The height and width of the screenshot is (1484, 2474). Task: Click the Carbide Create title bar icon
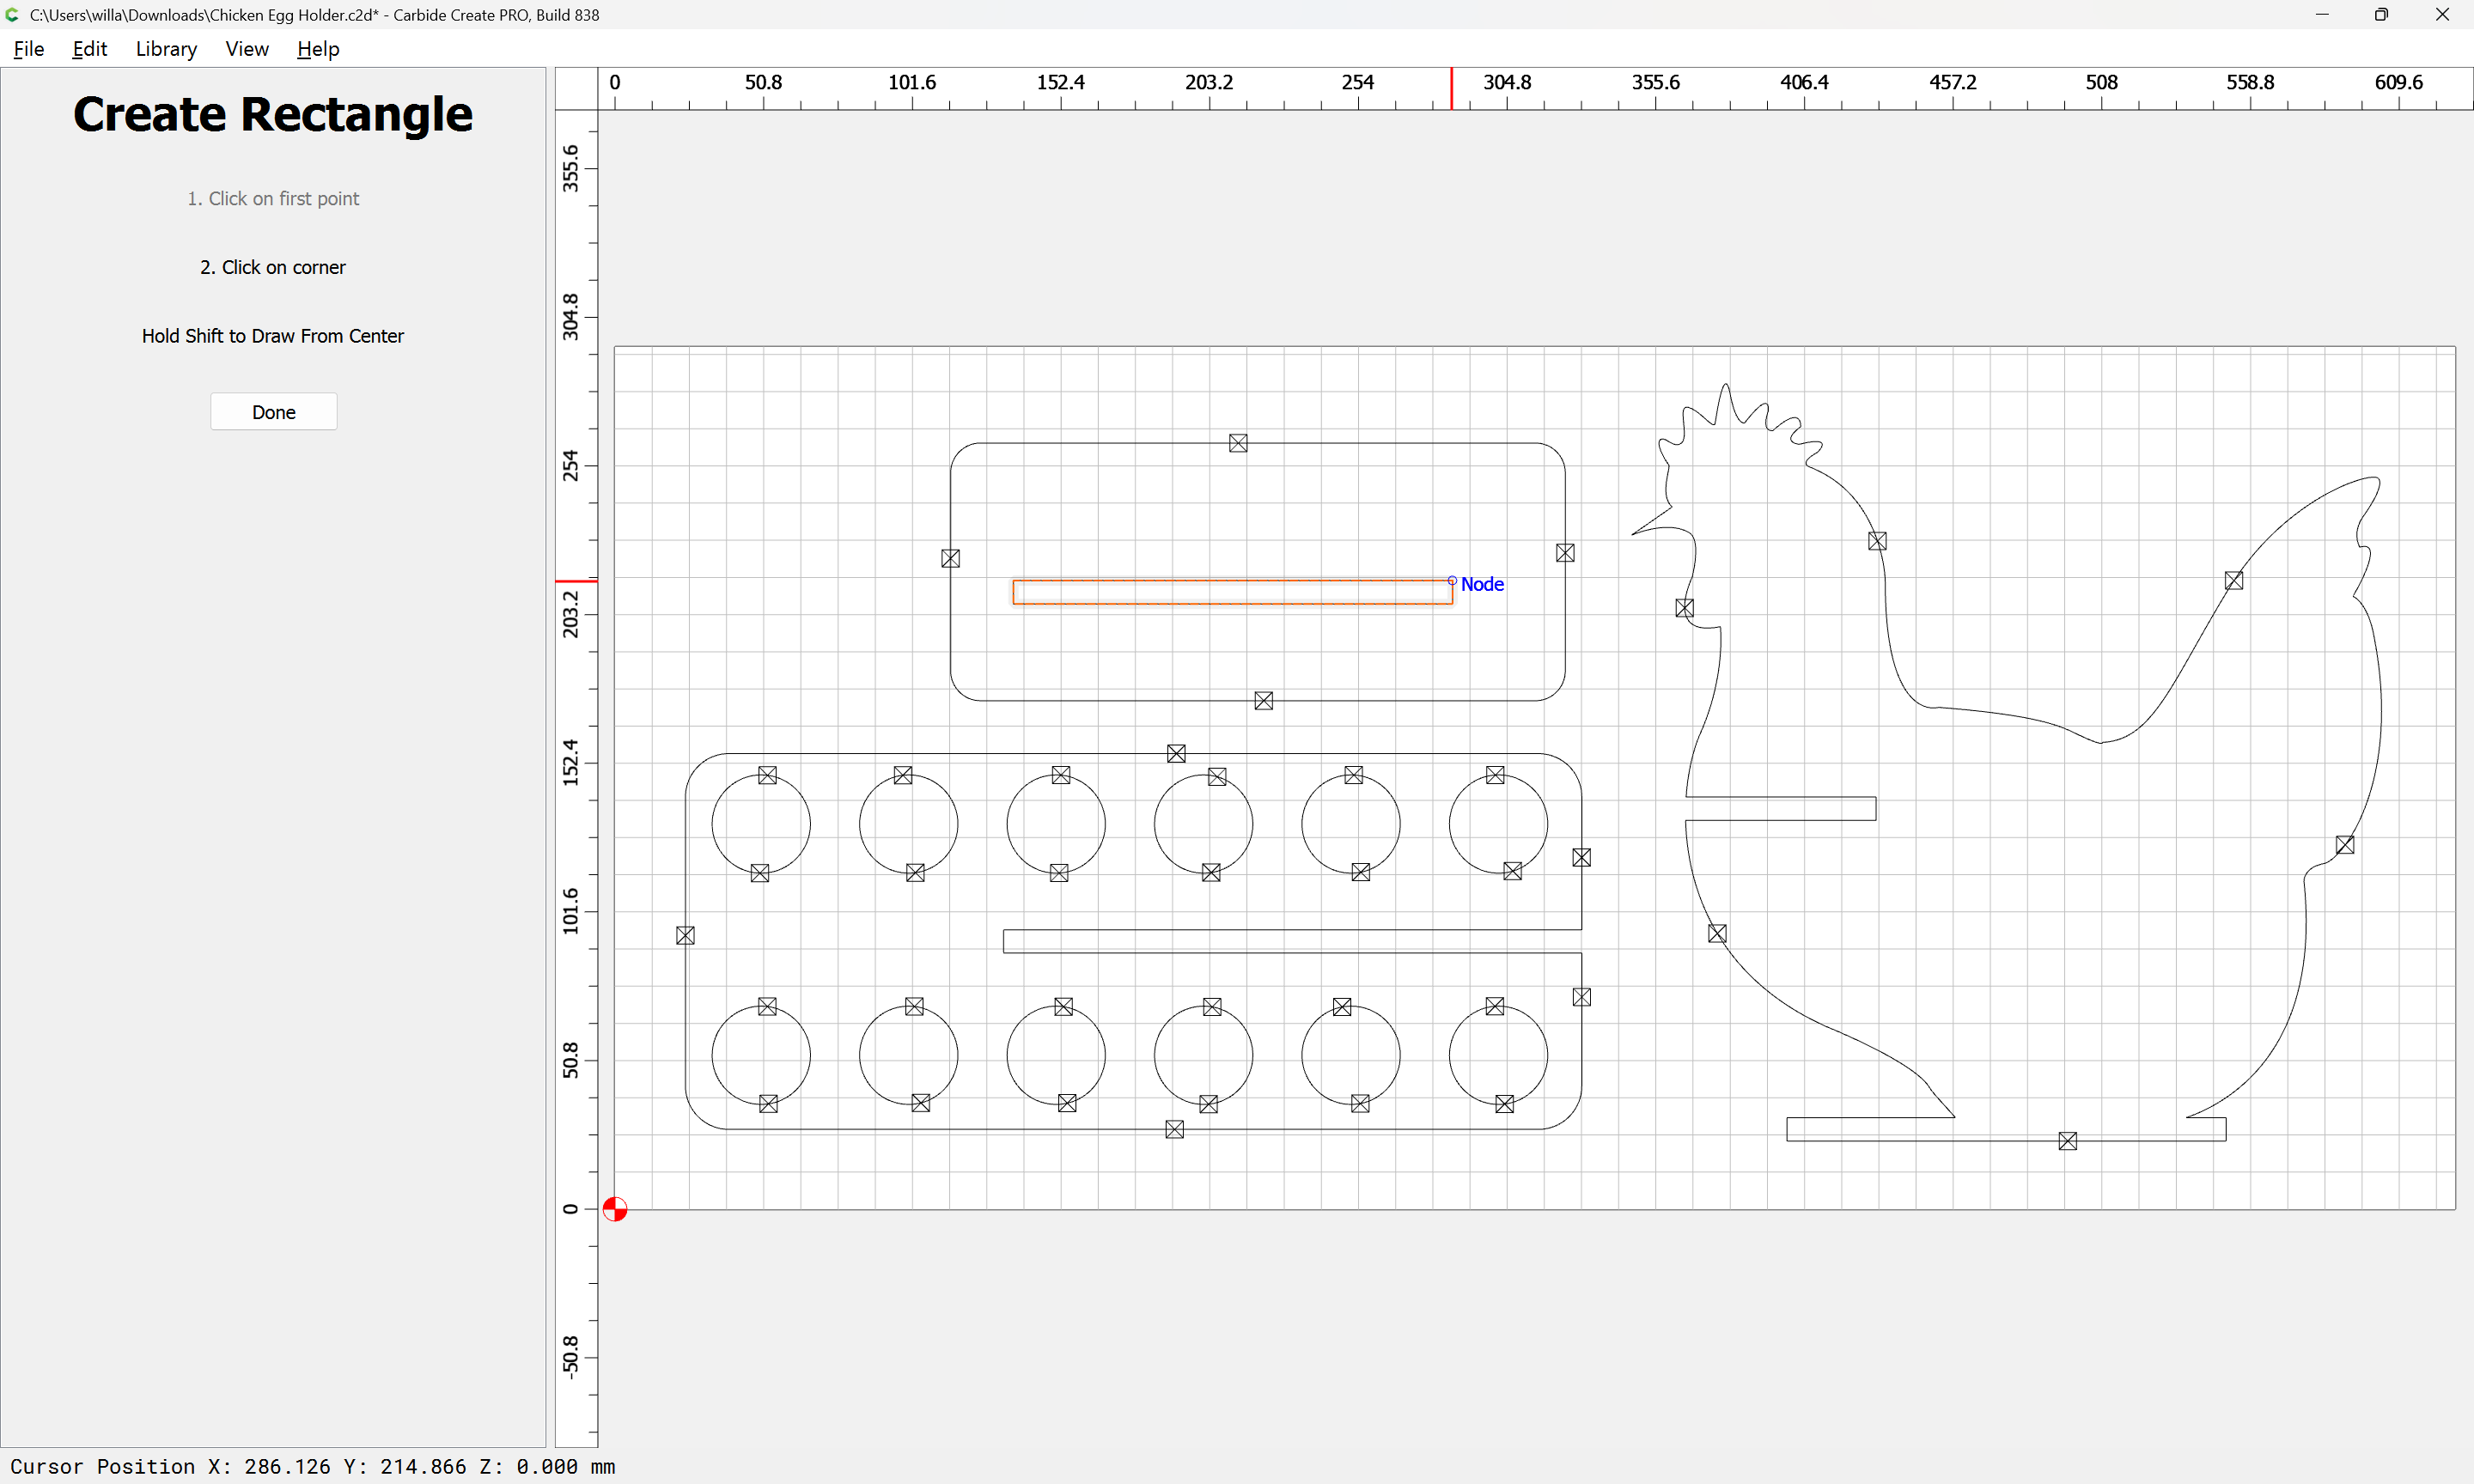click(13, 15)
